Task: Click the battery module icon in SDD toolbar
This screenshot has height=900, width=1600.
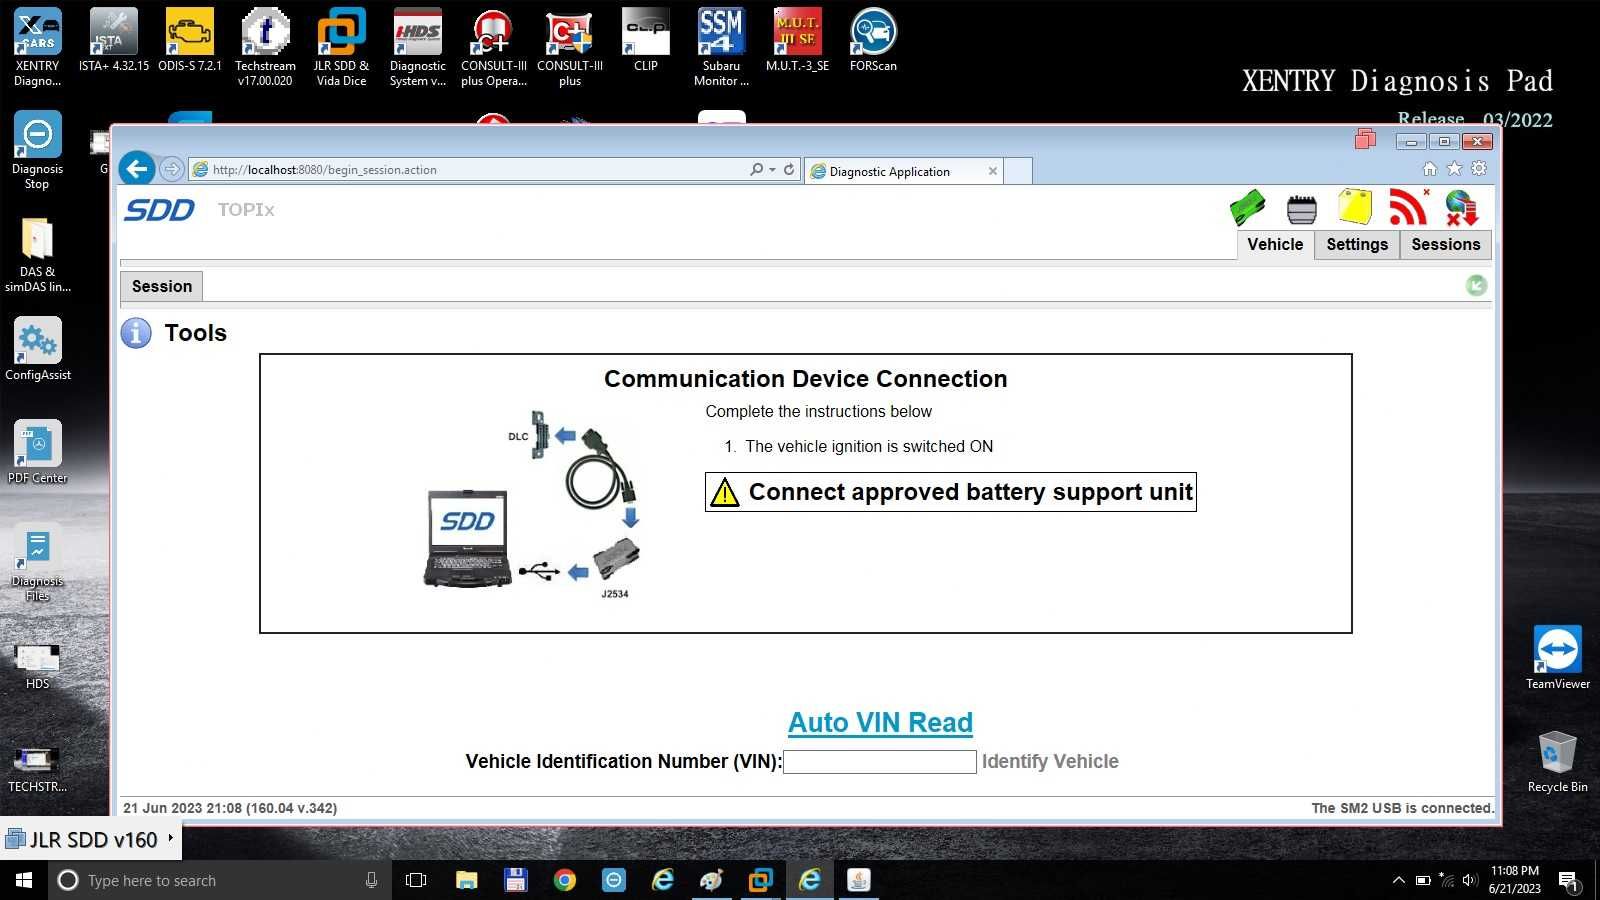Action: 1301,209
